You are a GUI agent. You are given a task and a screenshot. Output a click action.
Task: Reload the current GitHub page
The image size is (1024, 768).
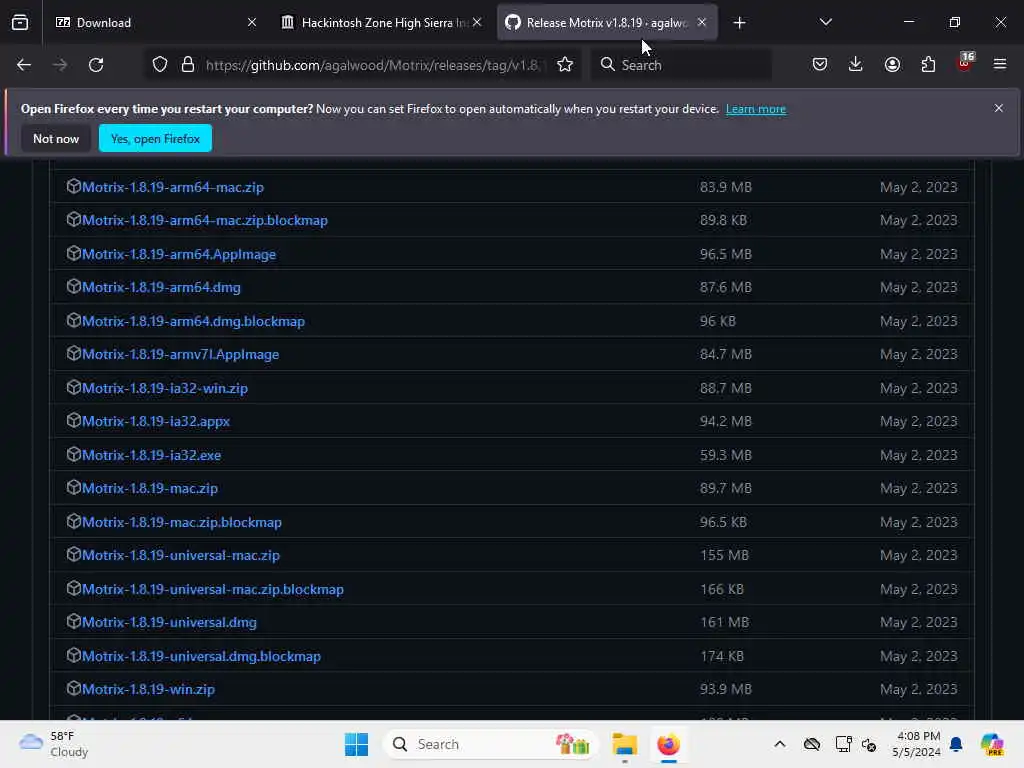tap(96, 65)
